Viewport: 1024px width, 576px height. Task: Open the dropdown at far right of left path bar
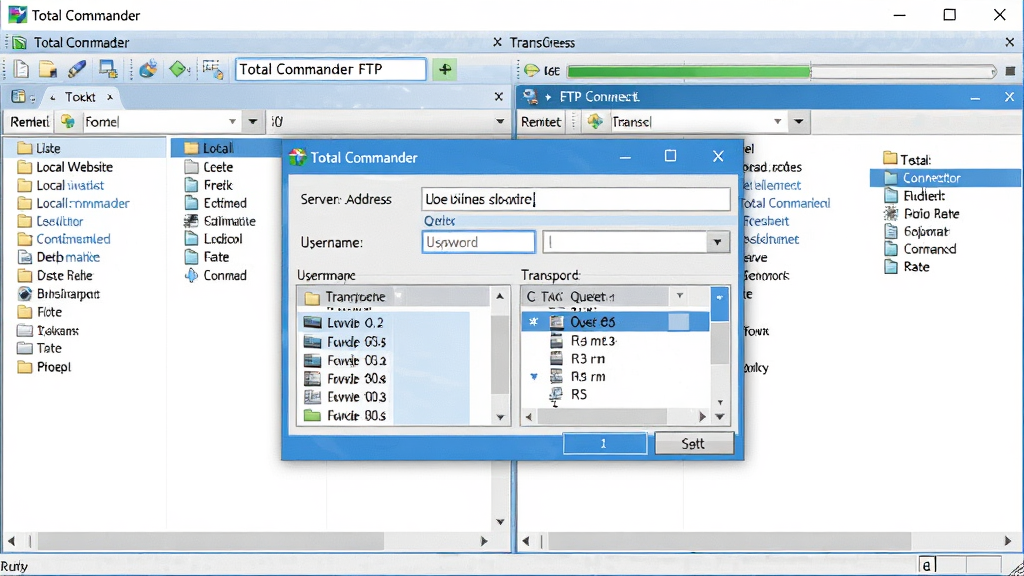[x=500, y=121]
